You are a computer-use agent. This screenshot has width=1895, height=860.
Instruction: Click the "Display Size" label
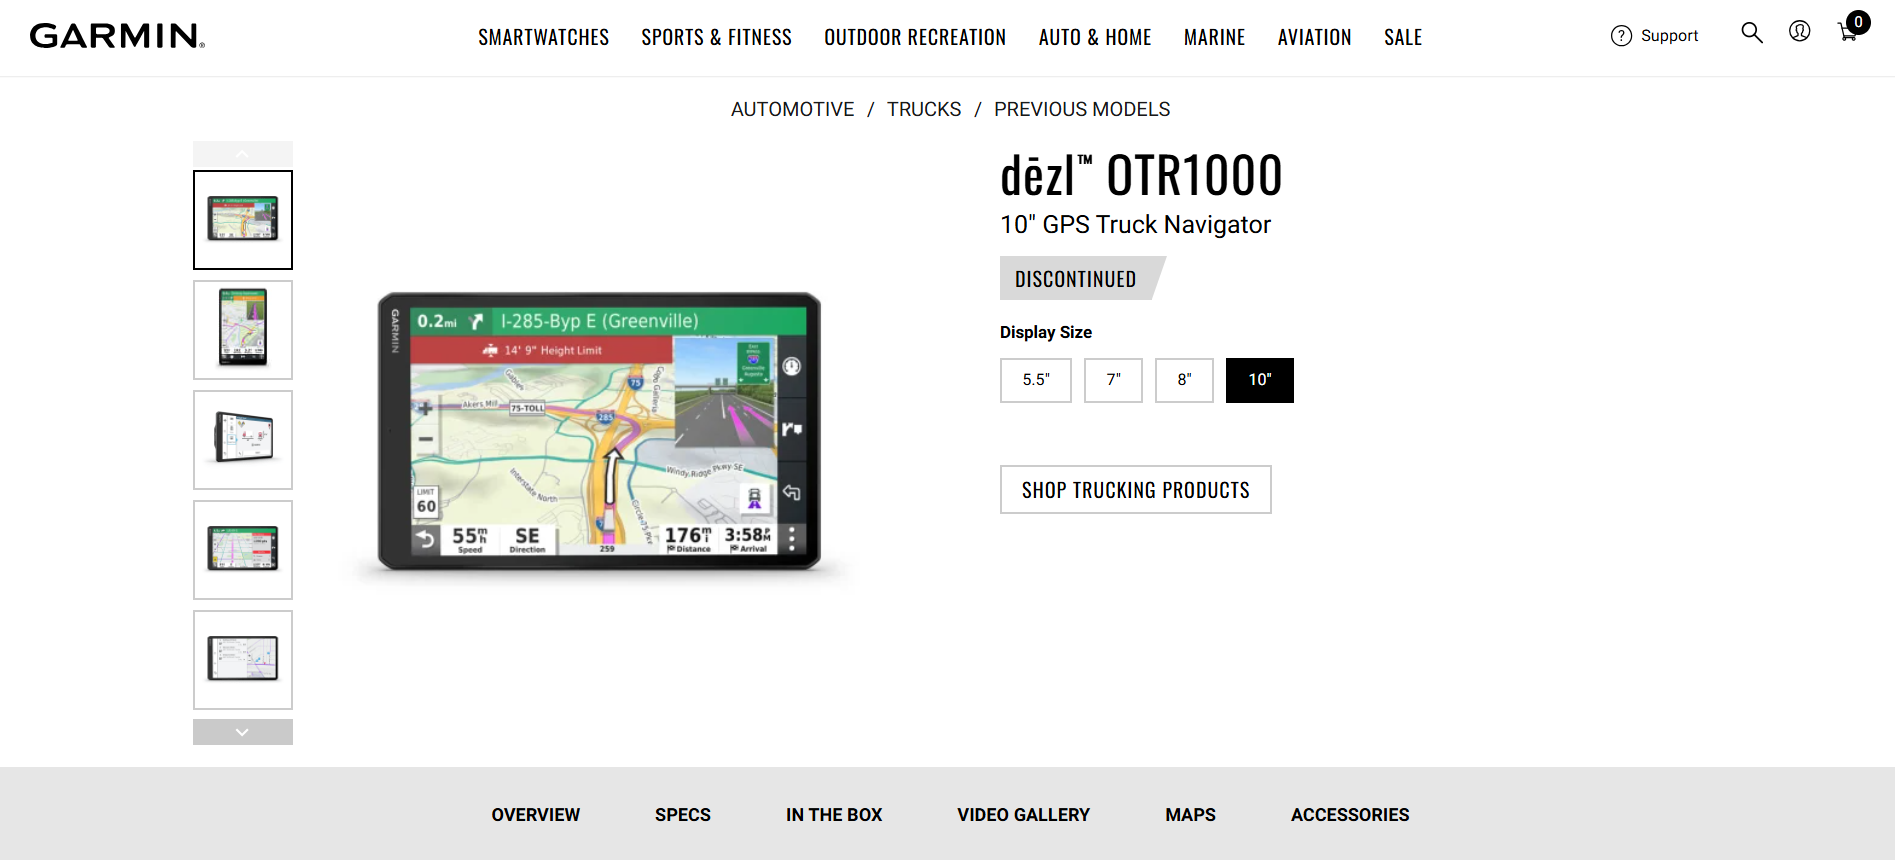1046,332
